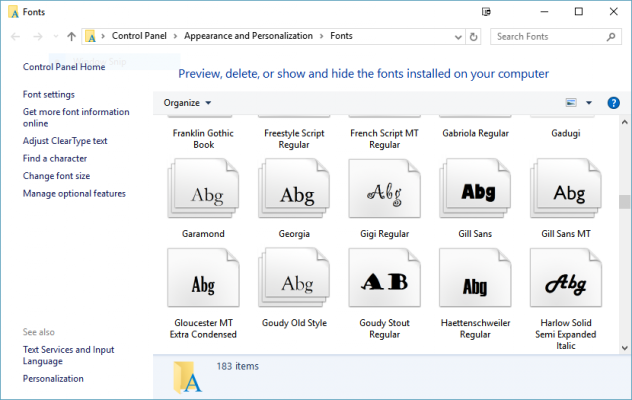Expand the chevron after Control Panel breadcrumb
The image size is (632, 400).
pyautogui.click(x=175, y=36)
